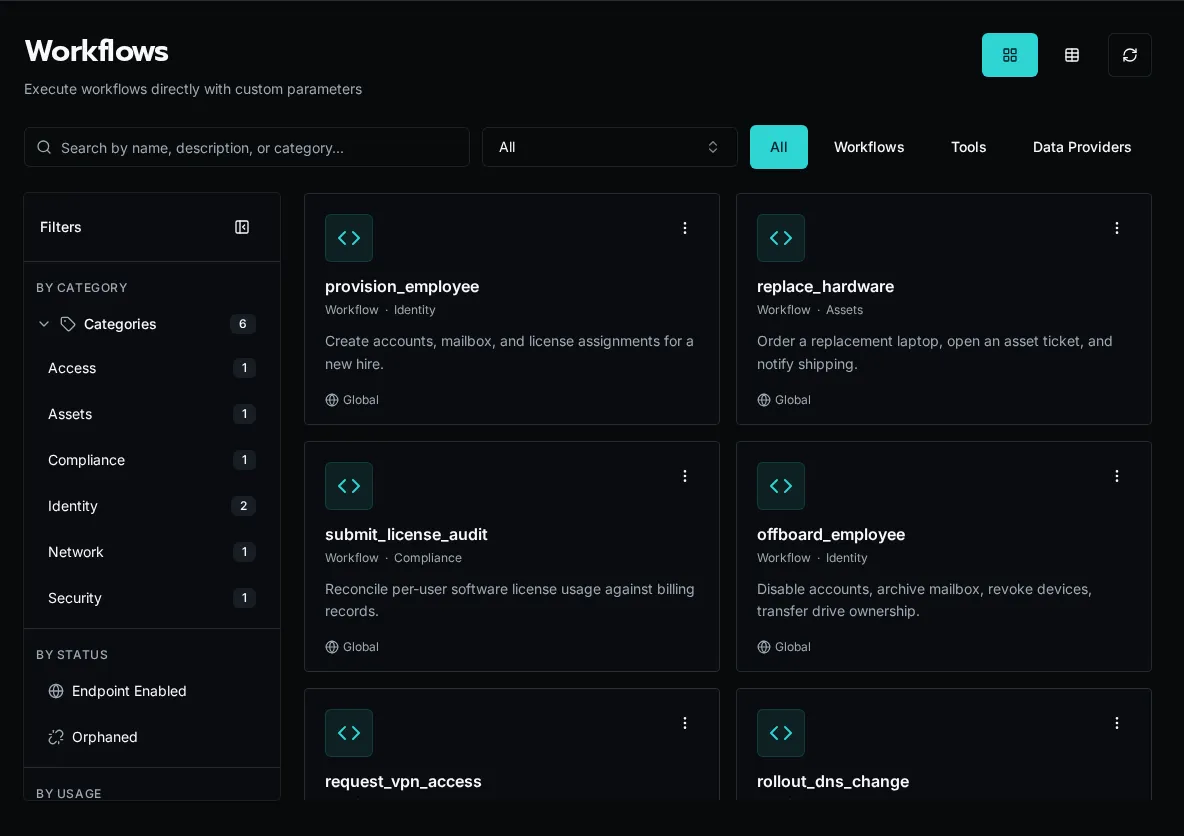Click the replace_hardware code icon
1184x836 pixels.
coord(781,238)
